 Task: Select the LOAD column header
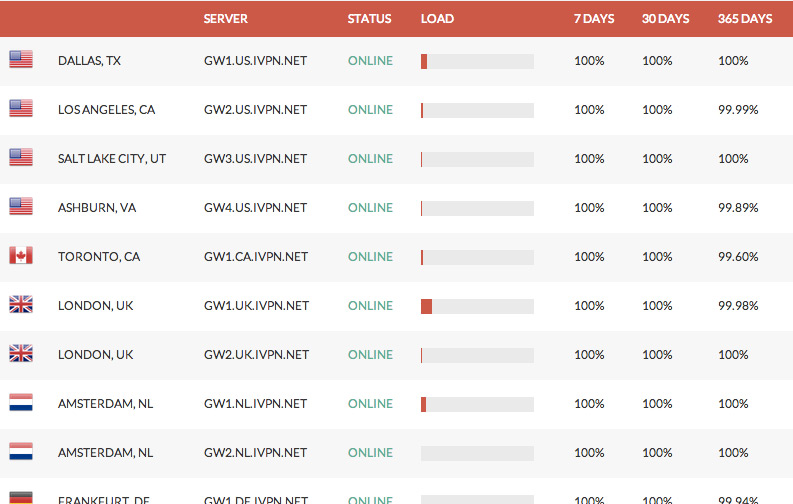(437, 18)
